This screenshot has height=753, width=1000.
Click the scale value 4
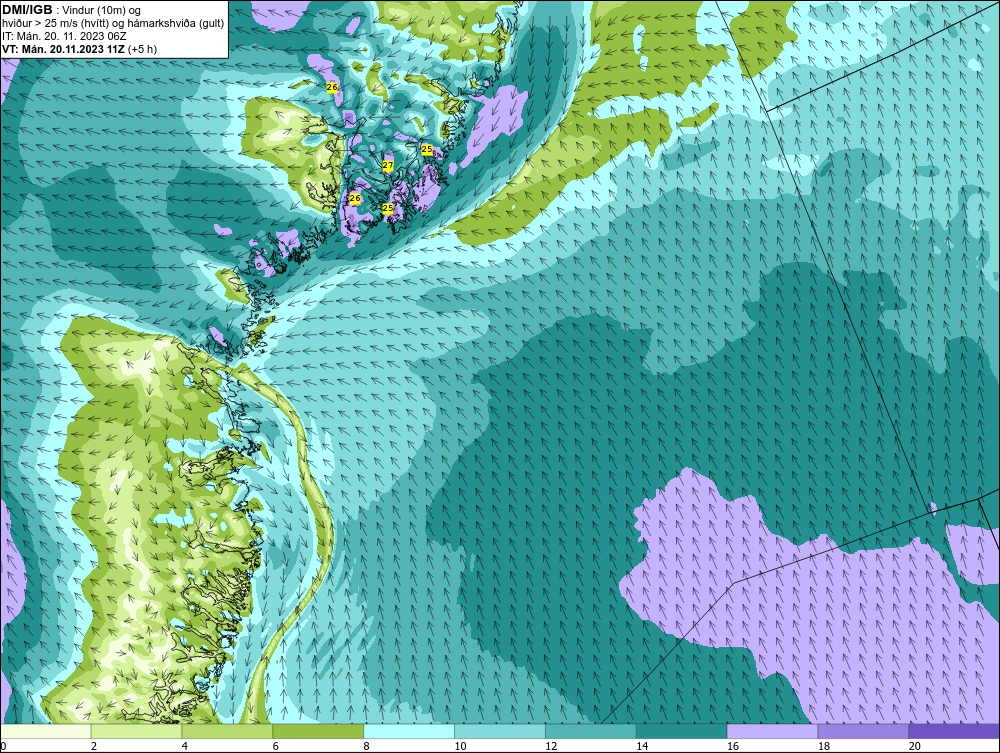pos(185,746)
